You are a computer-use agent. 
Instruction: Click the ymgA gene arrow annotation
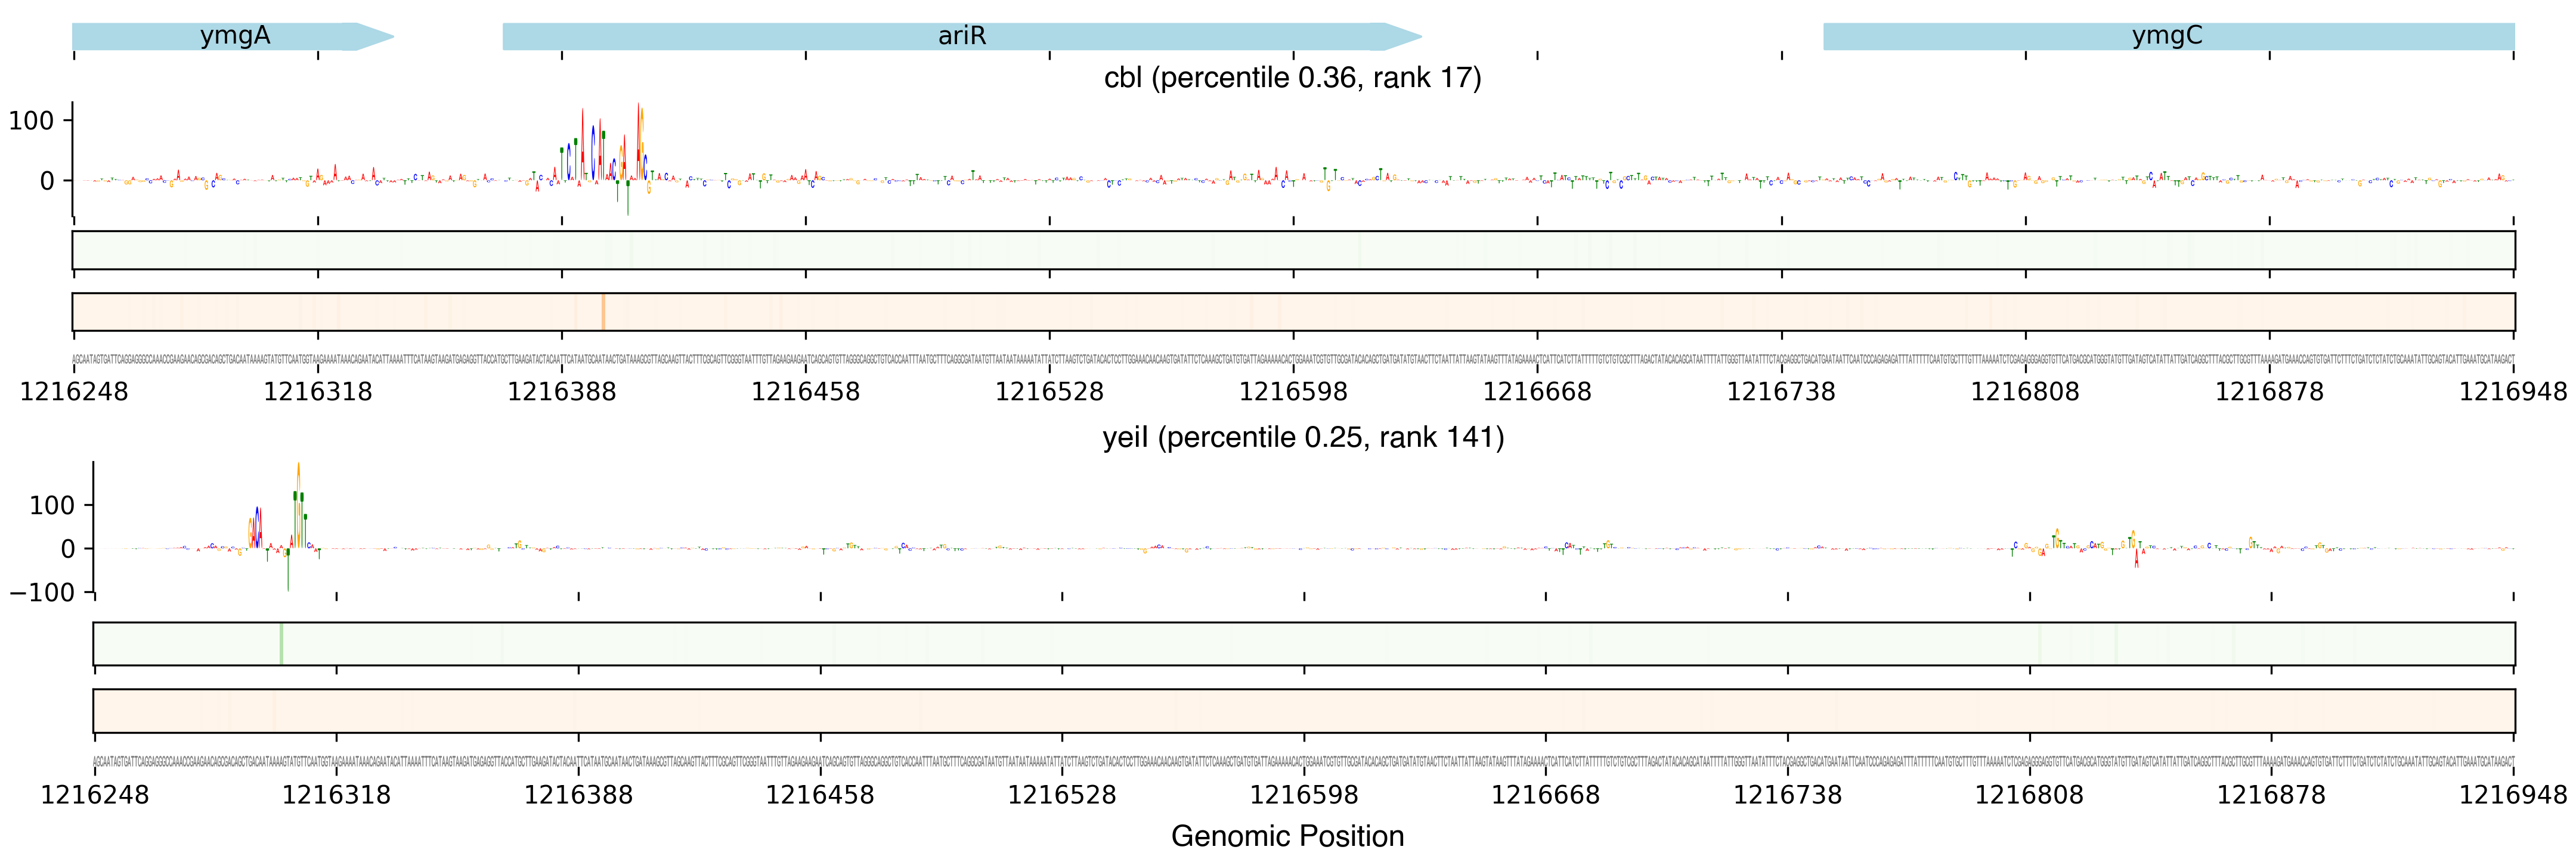tap(234, 36)
